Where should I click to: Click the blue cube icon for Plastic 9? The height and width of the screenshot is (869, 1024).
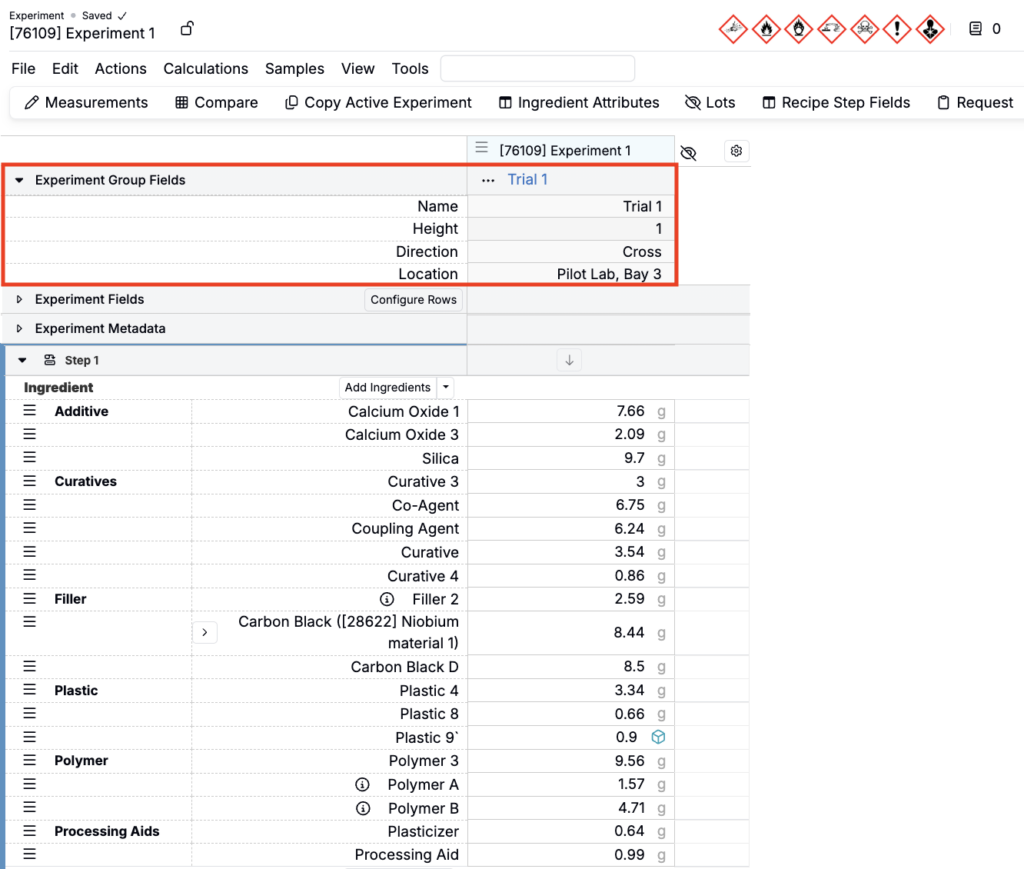[x=658, y=737]
